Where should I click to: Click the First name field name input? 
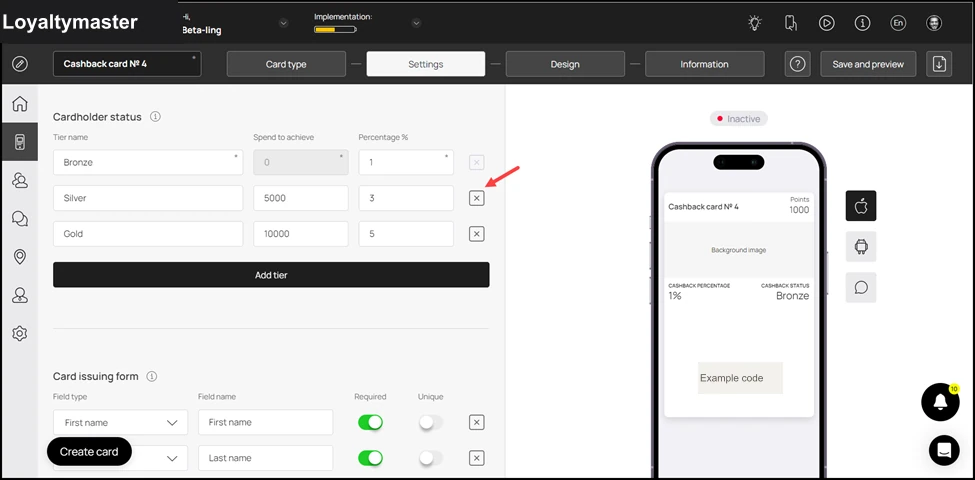click(x=266, y=423)
